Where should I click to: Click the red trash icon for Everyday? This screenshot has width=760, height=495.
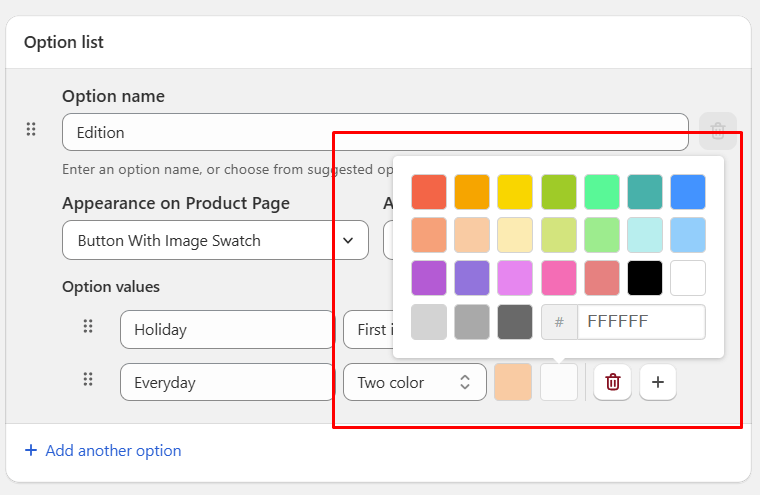(x=613, y=382)
